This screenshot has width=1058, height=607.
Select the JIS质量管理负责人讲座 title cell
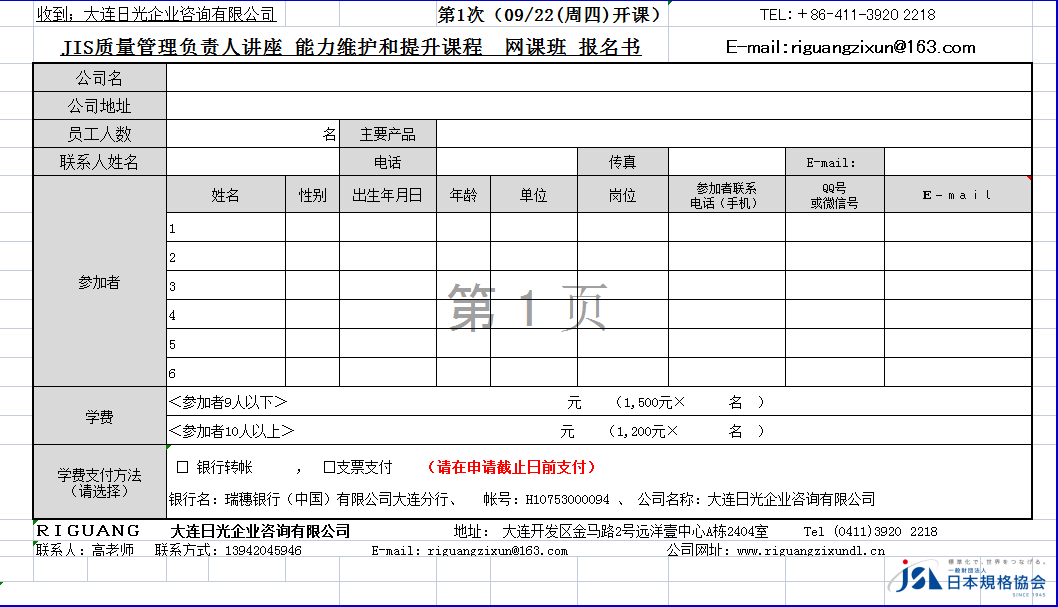(x=350, y=48)
